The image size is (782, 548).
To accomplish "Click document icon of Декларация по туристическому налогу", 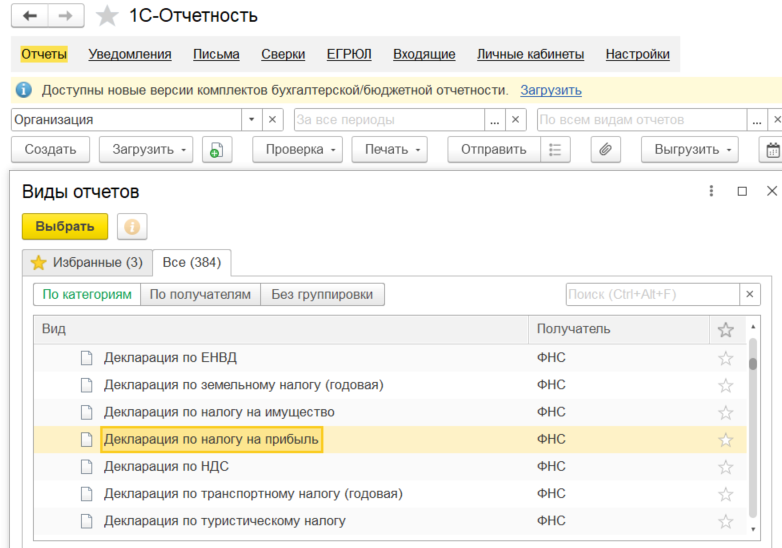I will pyautogui.click(x=87, y=521).
